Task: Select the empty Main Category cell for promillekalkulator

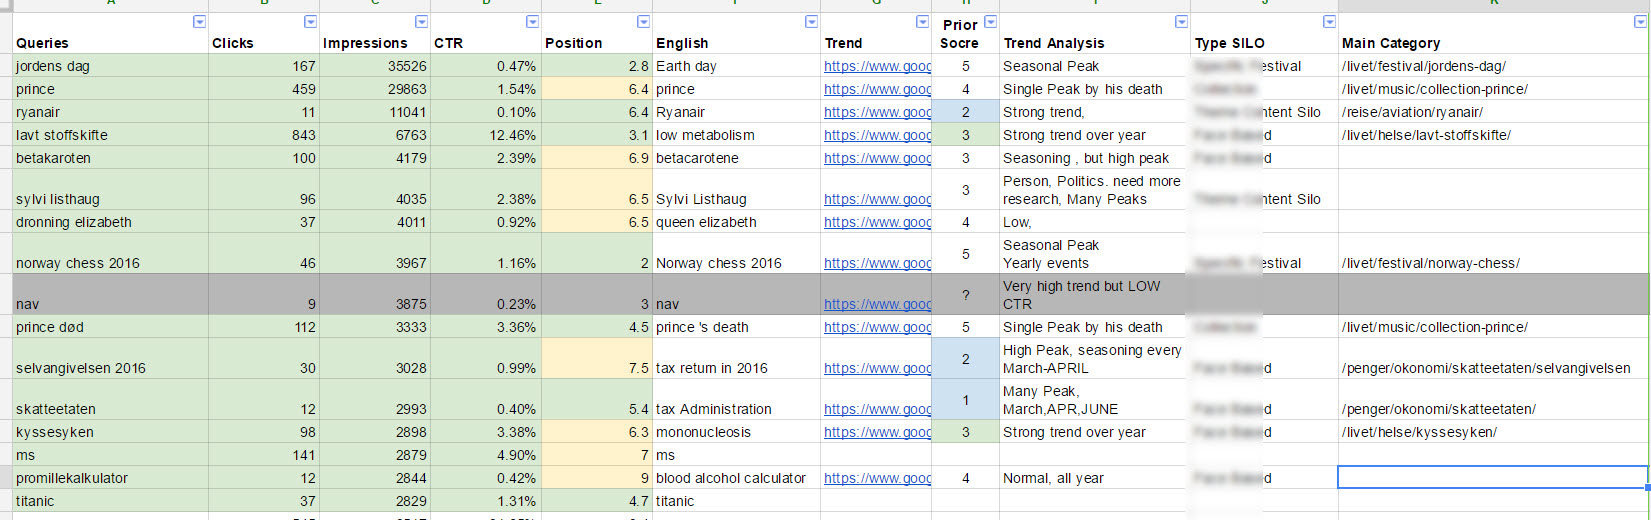Action: coord(1492,478)
